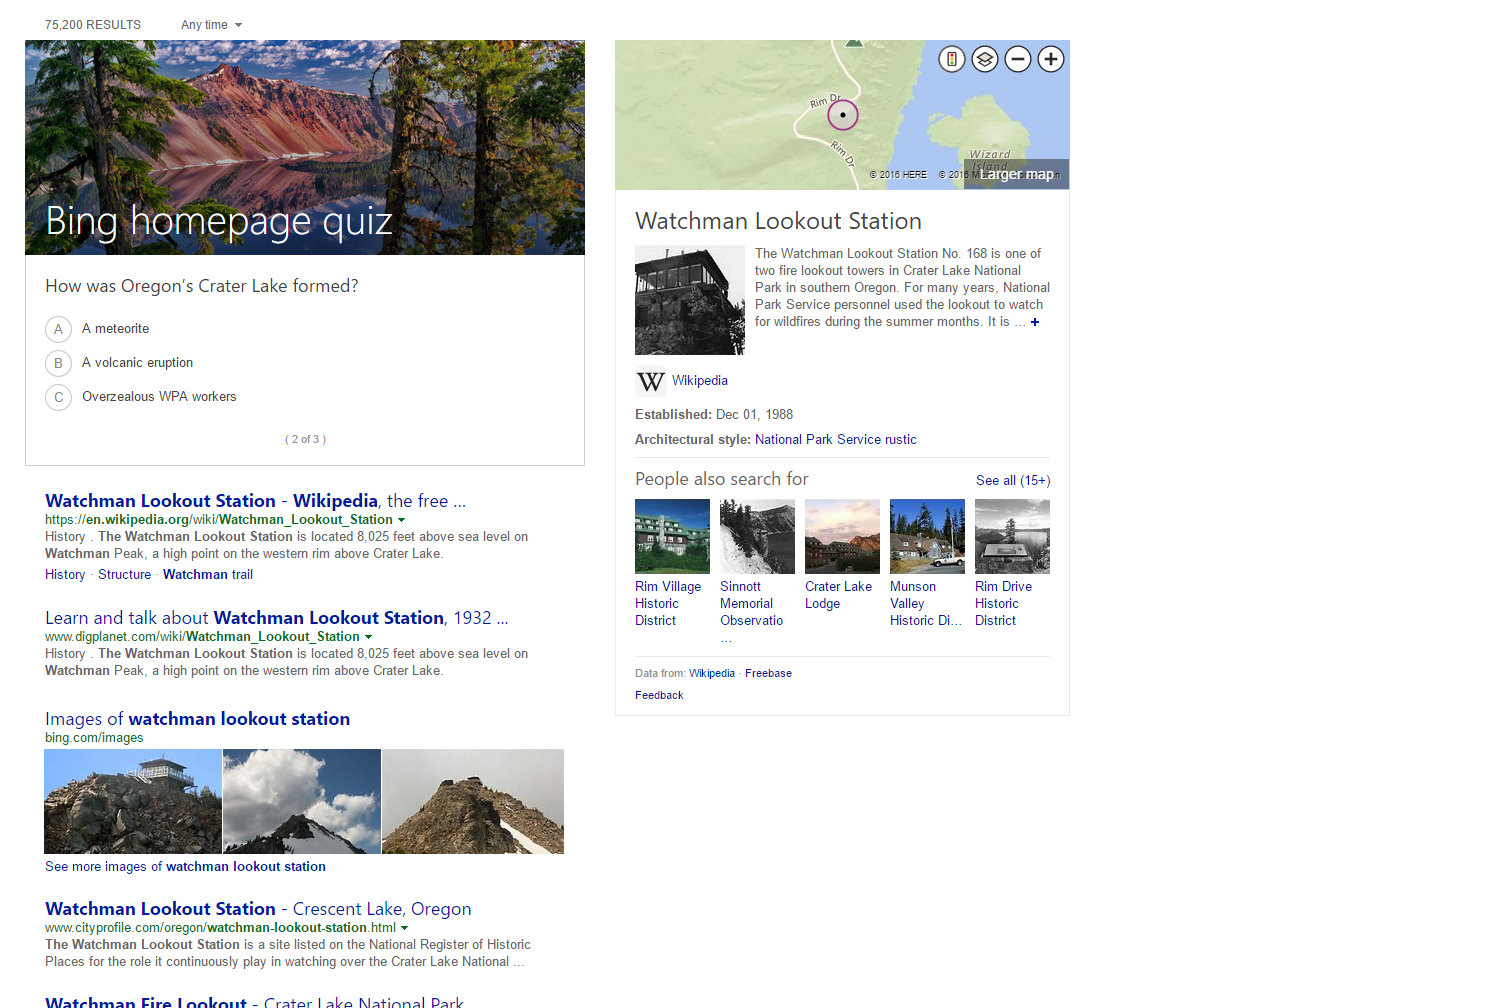The image size is (1512, 1008).
Task: Expand en.wikipedia.org result URL dropdown arrow
Action: tap(402, 520)
